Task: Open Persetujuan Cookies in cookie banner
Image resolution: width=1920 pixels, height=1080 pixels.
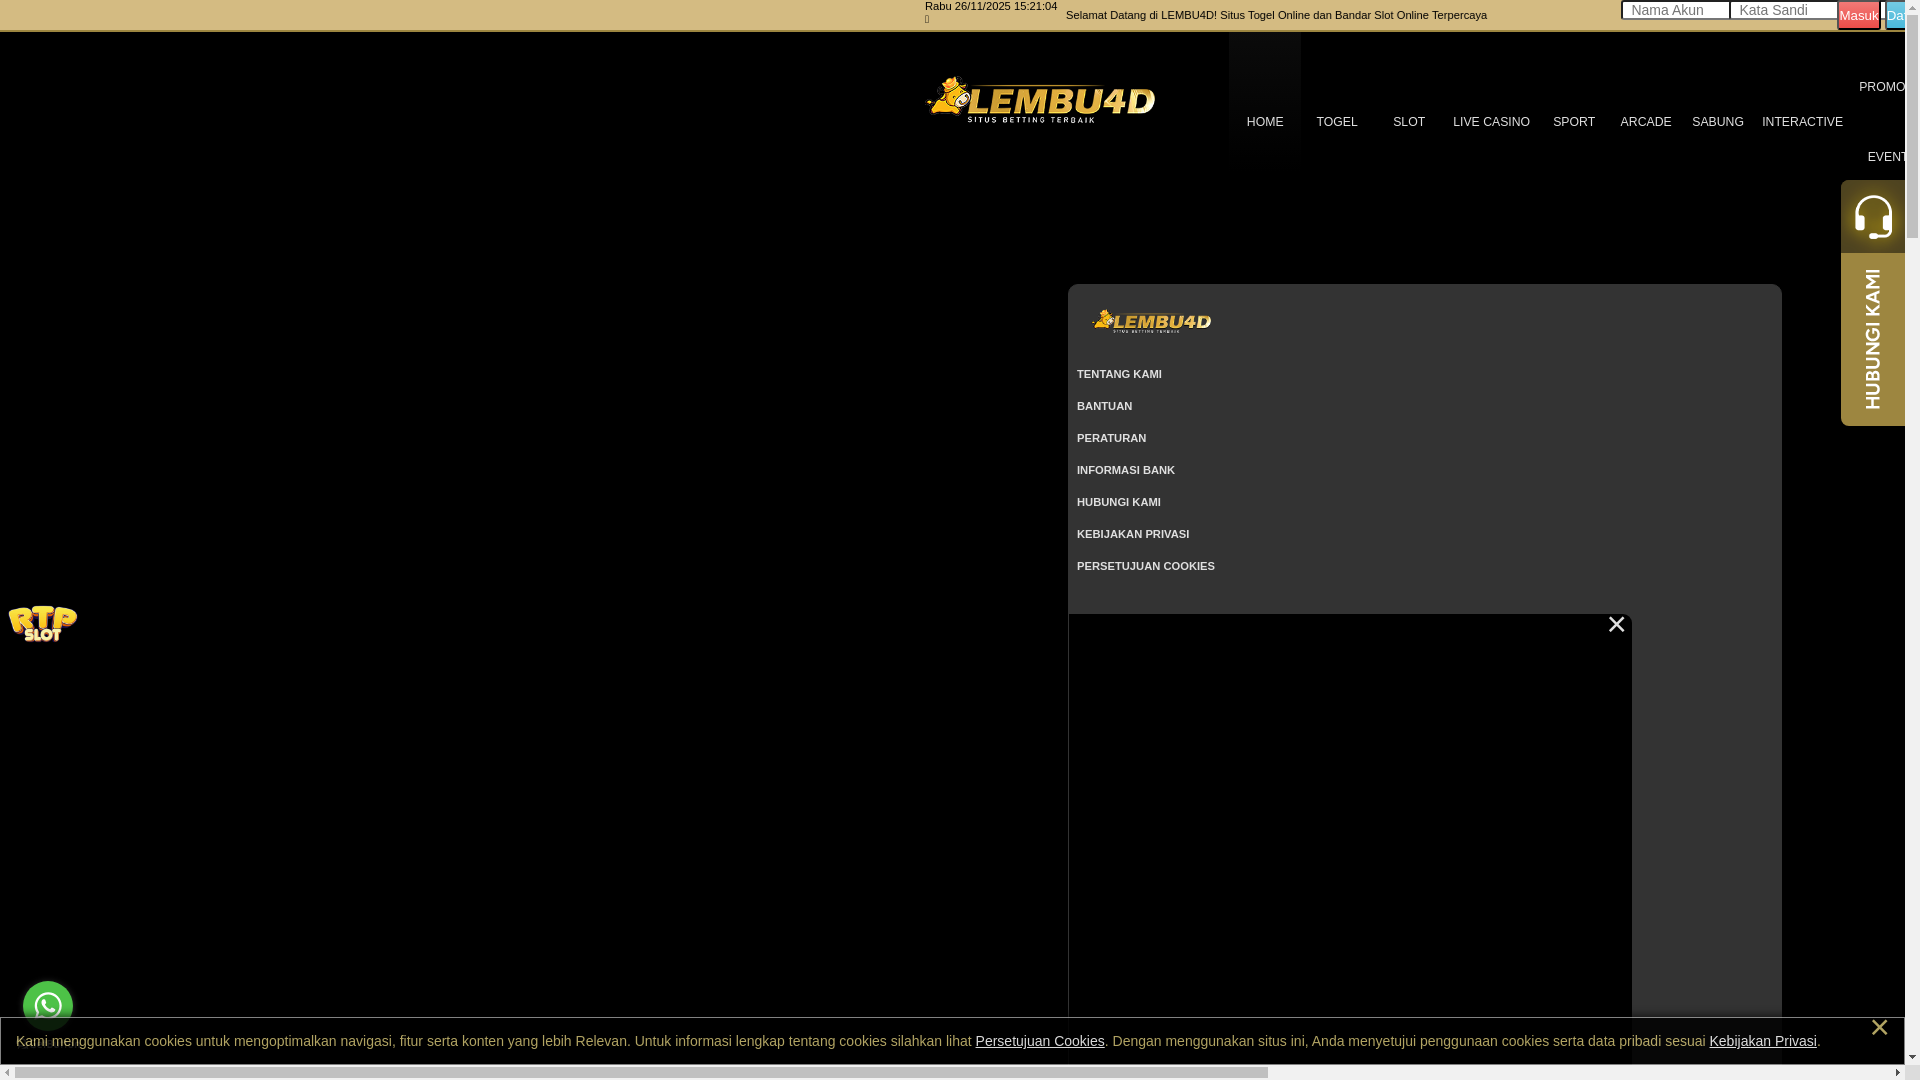Action: pyautogui.click(x=1040, y=1041)
